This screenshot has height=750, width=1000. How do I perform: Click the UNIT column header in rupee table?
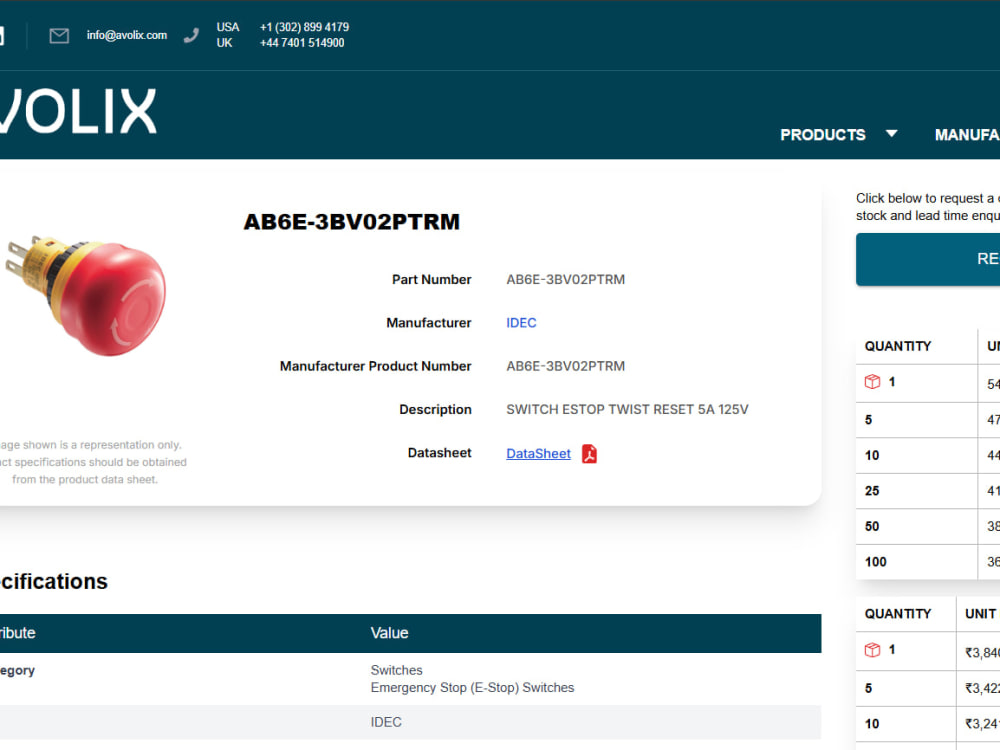coord(981,614)
